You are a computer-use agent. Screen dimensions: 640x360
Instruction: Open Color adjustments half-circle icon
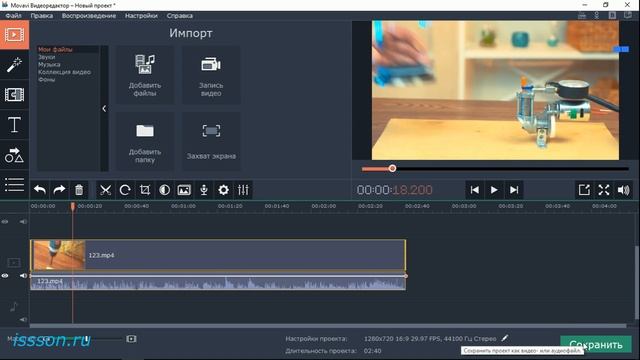[x=164, y=190]
